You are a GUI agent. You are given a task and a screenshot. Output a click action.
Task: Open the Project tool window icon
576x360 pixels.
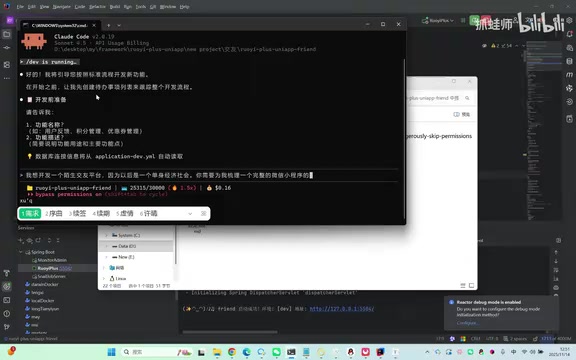coord(7,34)
